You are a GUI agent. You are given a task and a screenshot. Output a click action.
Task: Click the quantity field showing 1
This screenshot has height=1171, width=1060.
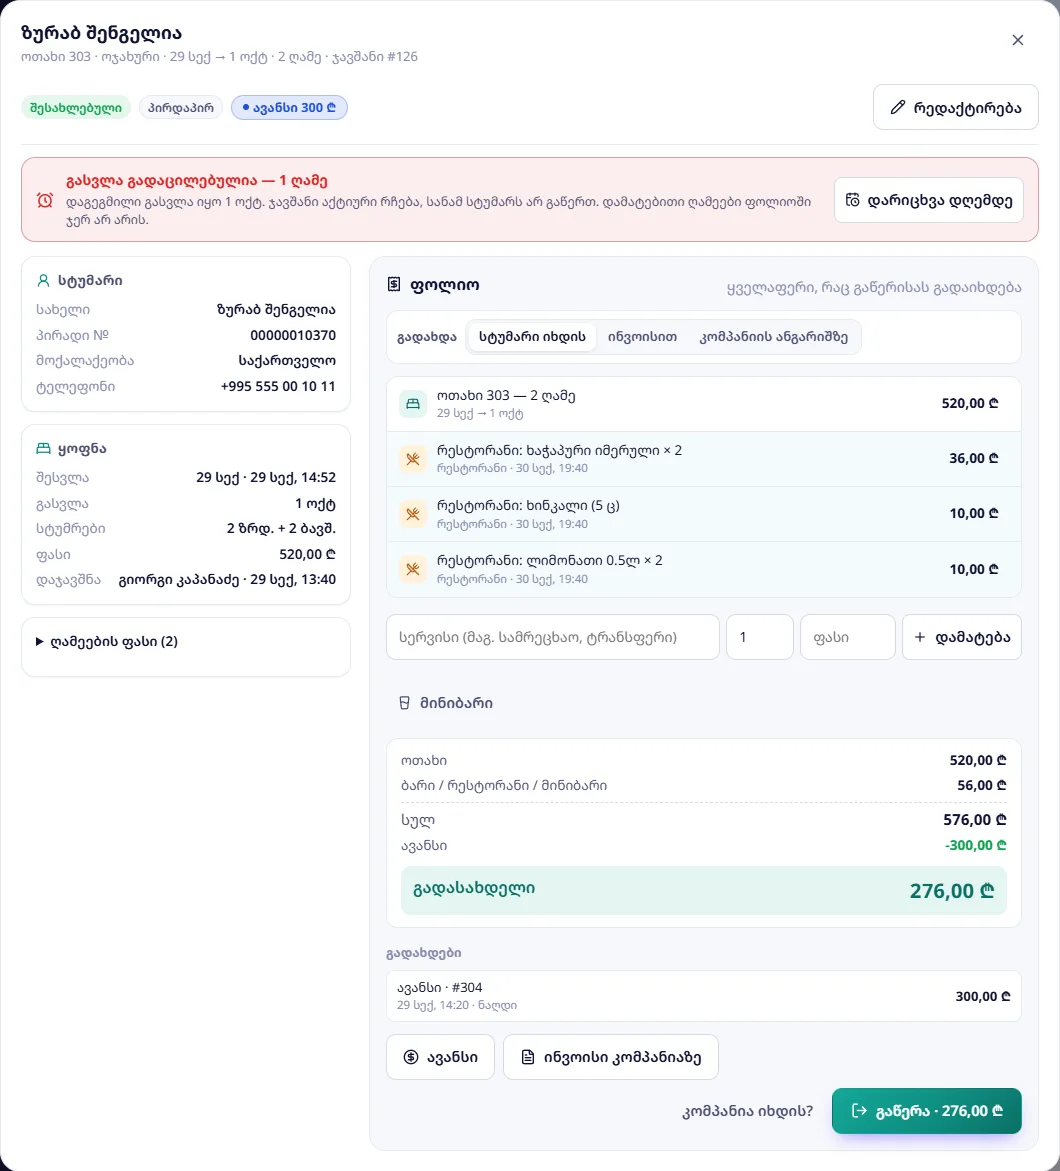tap(760, 637)
